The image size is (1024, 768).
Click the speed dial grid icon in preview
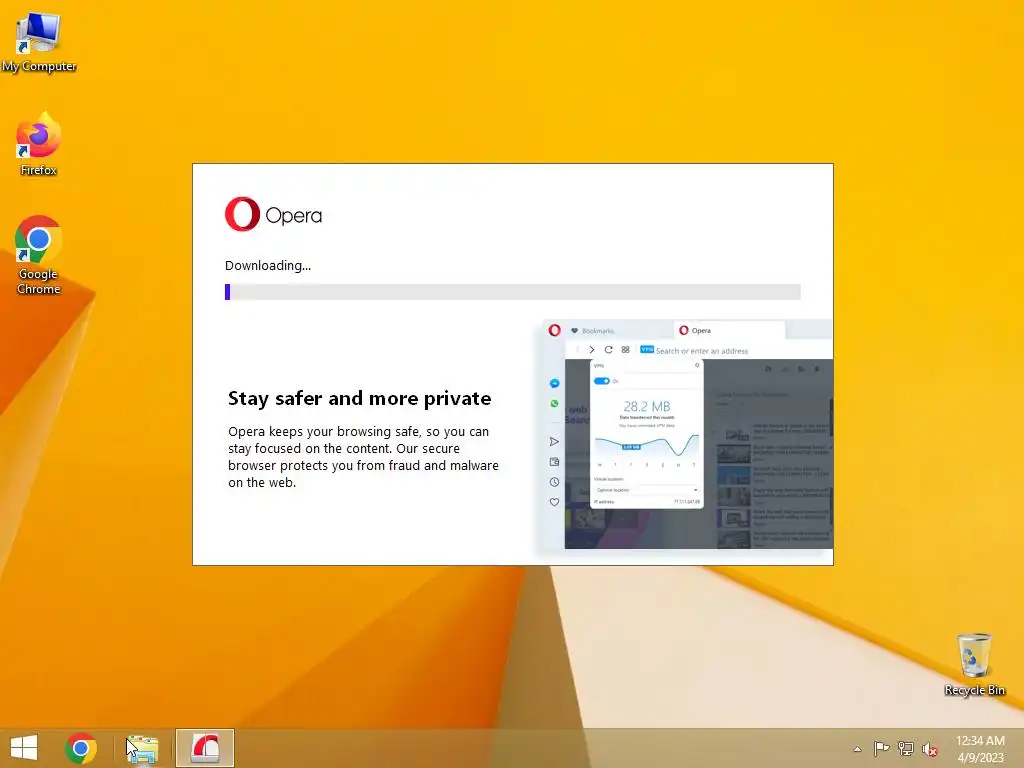point(626,350)
